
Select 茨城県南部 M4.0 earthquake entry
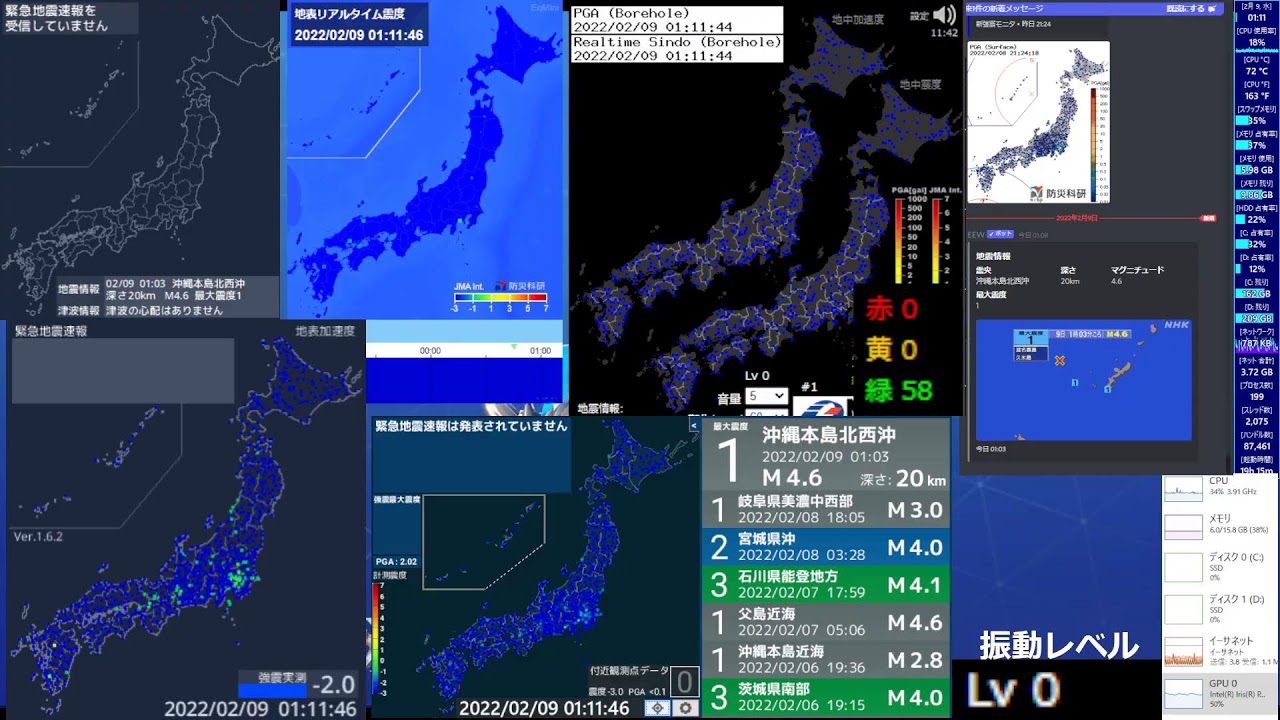coord(826,696)
